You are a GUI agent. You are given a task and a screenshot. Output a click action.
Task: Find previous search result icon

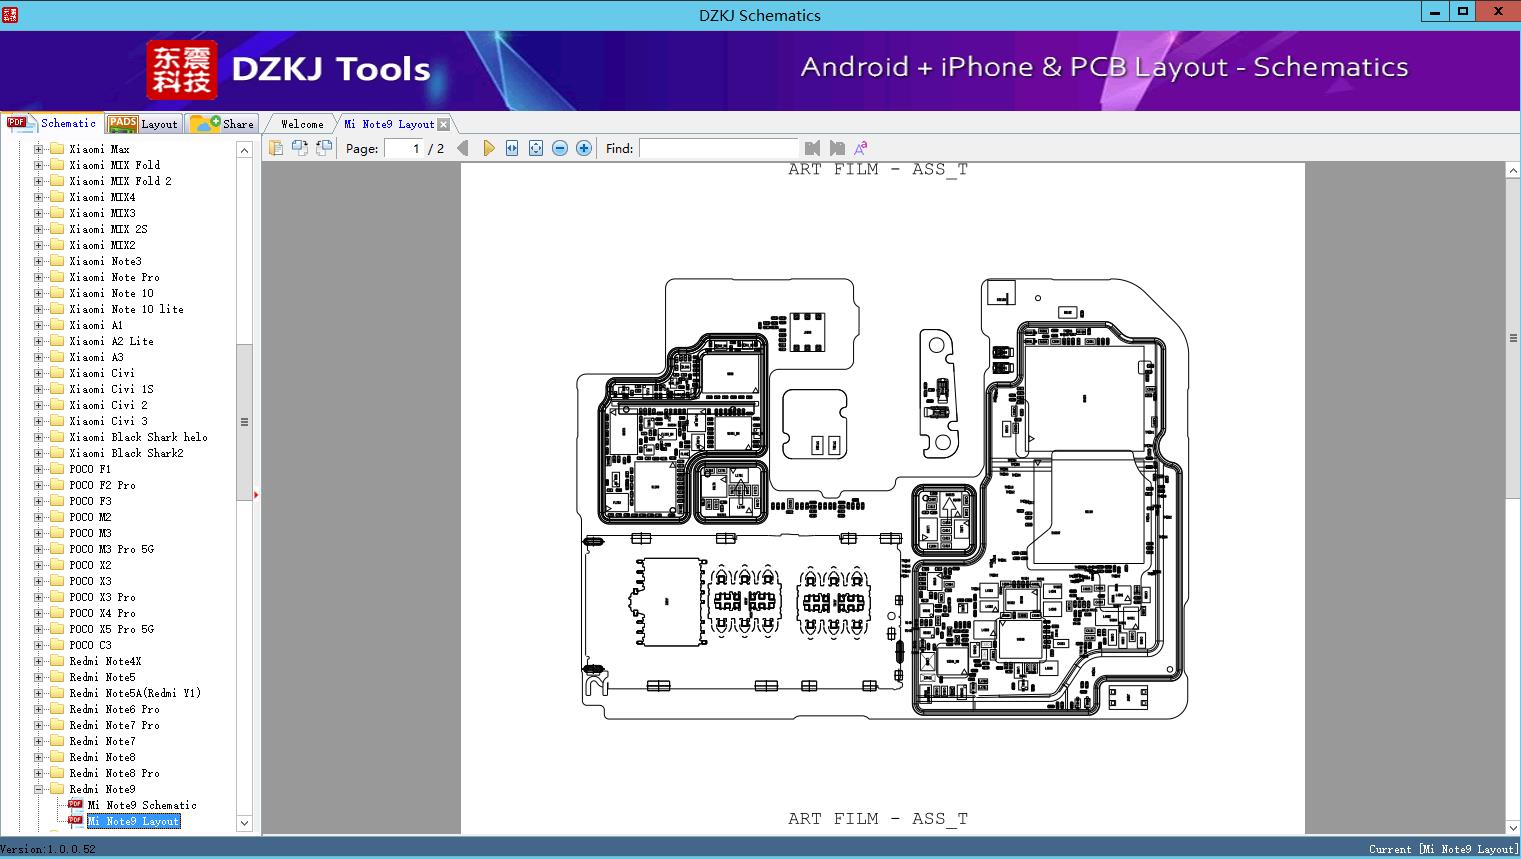point(812,148)
